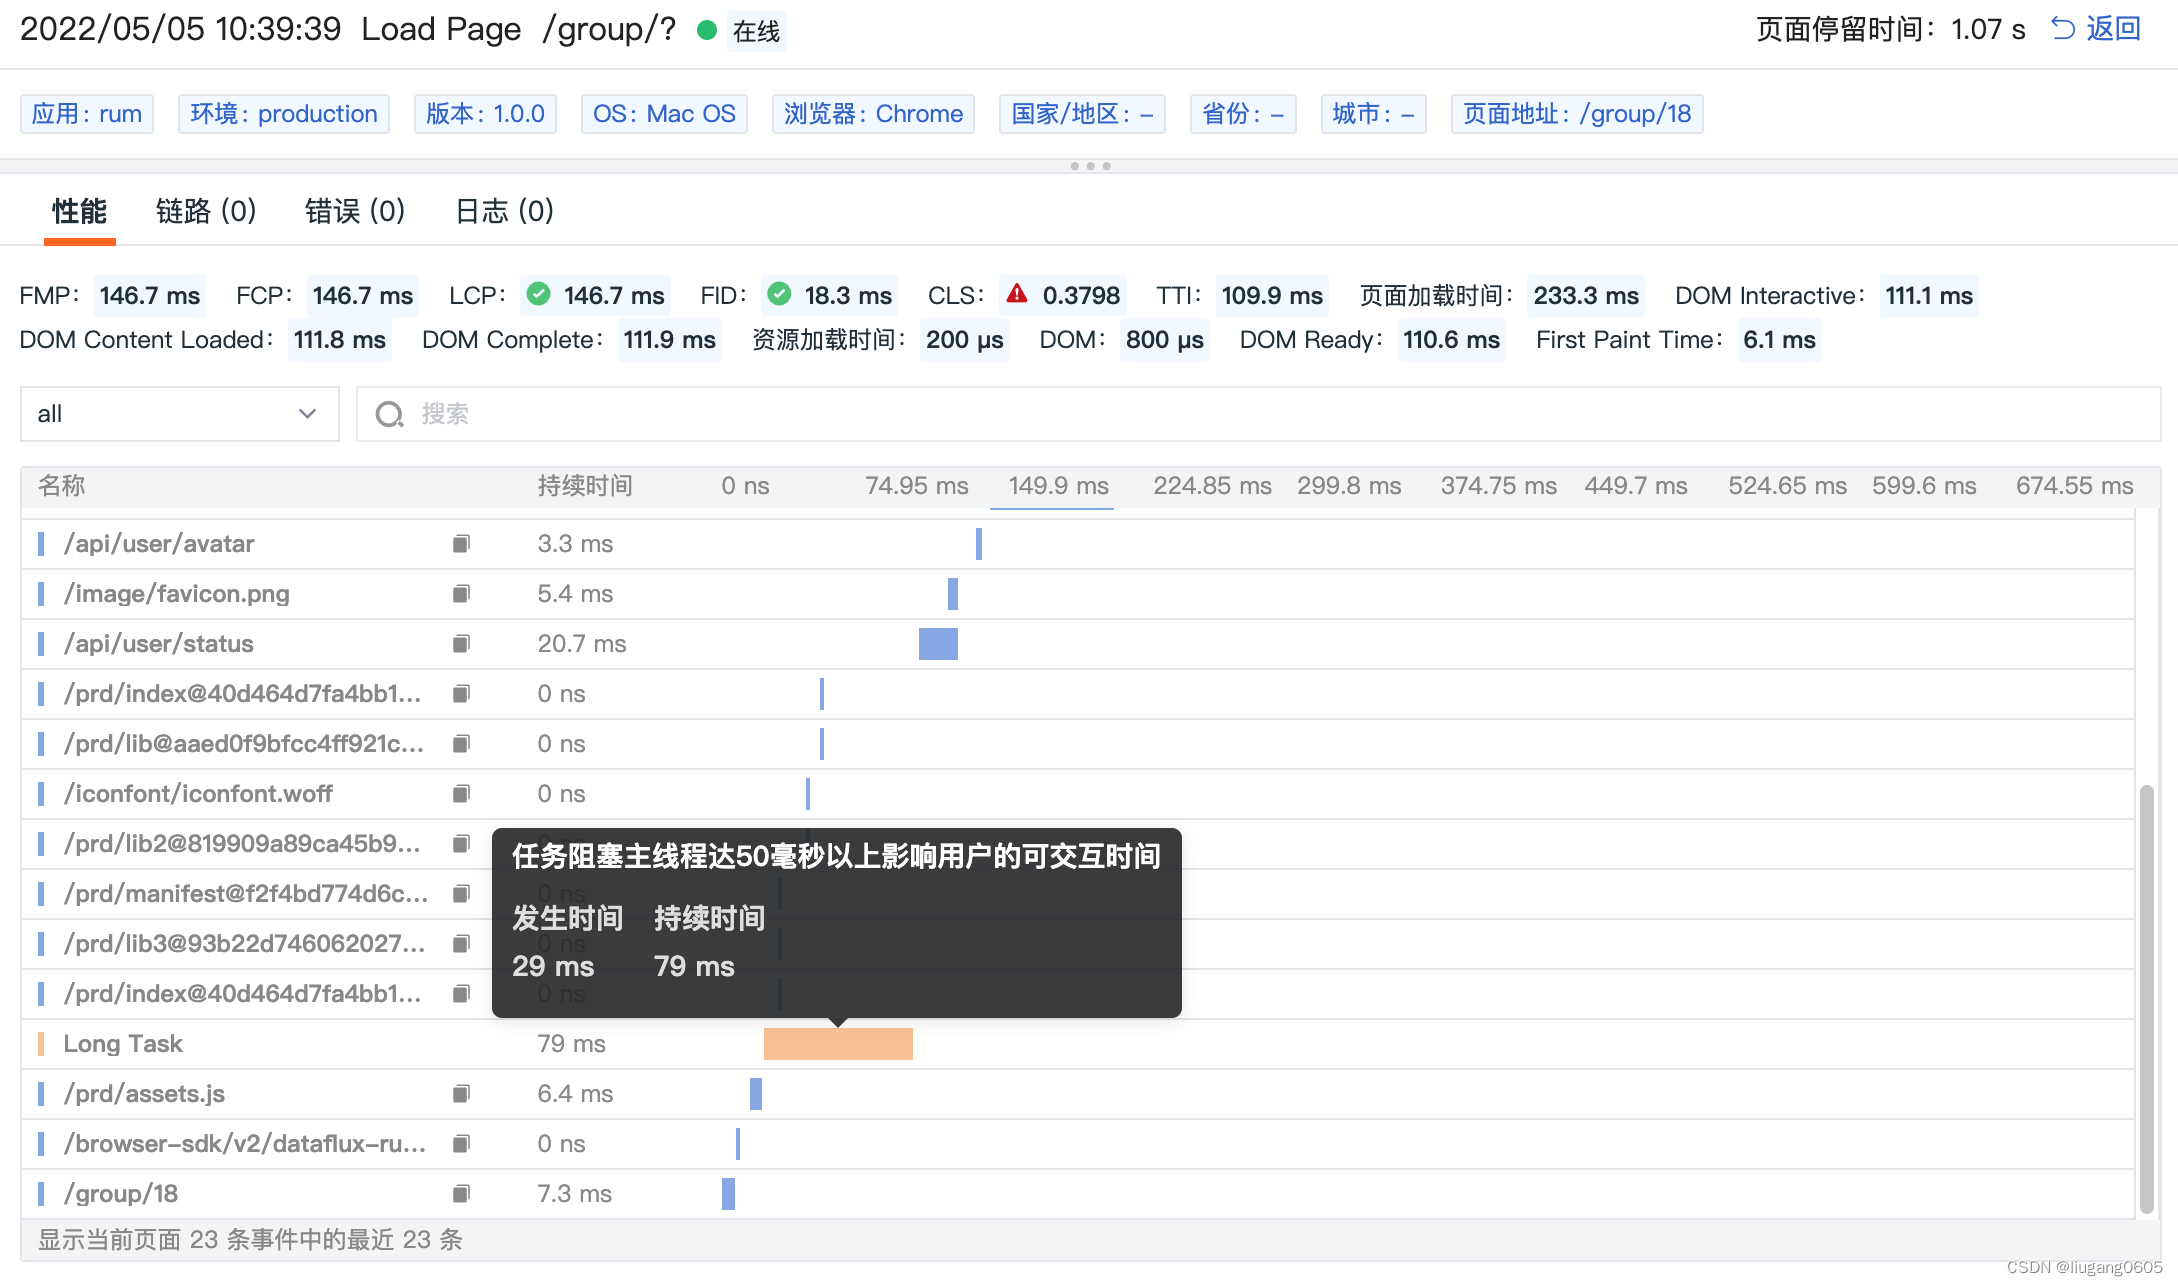
Task: Click the /prd/assets.js blue timeline bar
Action: (x=756, y=1094)
